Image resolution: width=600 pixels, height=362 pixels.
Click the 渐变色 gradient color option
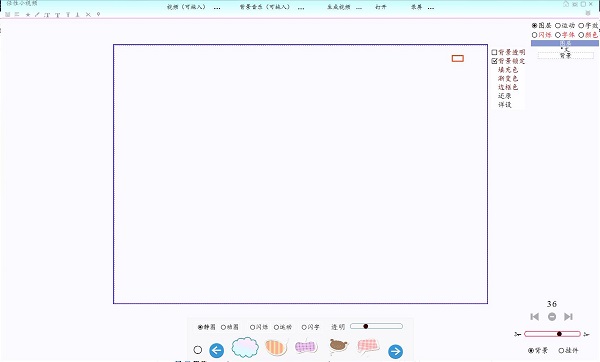click(508, 78)
